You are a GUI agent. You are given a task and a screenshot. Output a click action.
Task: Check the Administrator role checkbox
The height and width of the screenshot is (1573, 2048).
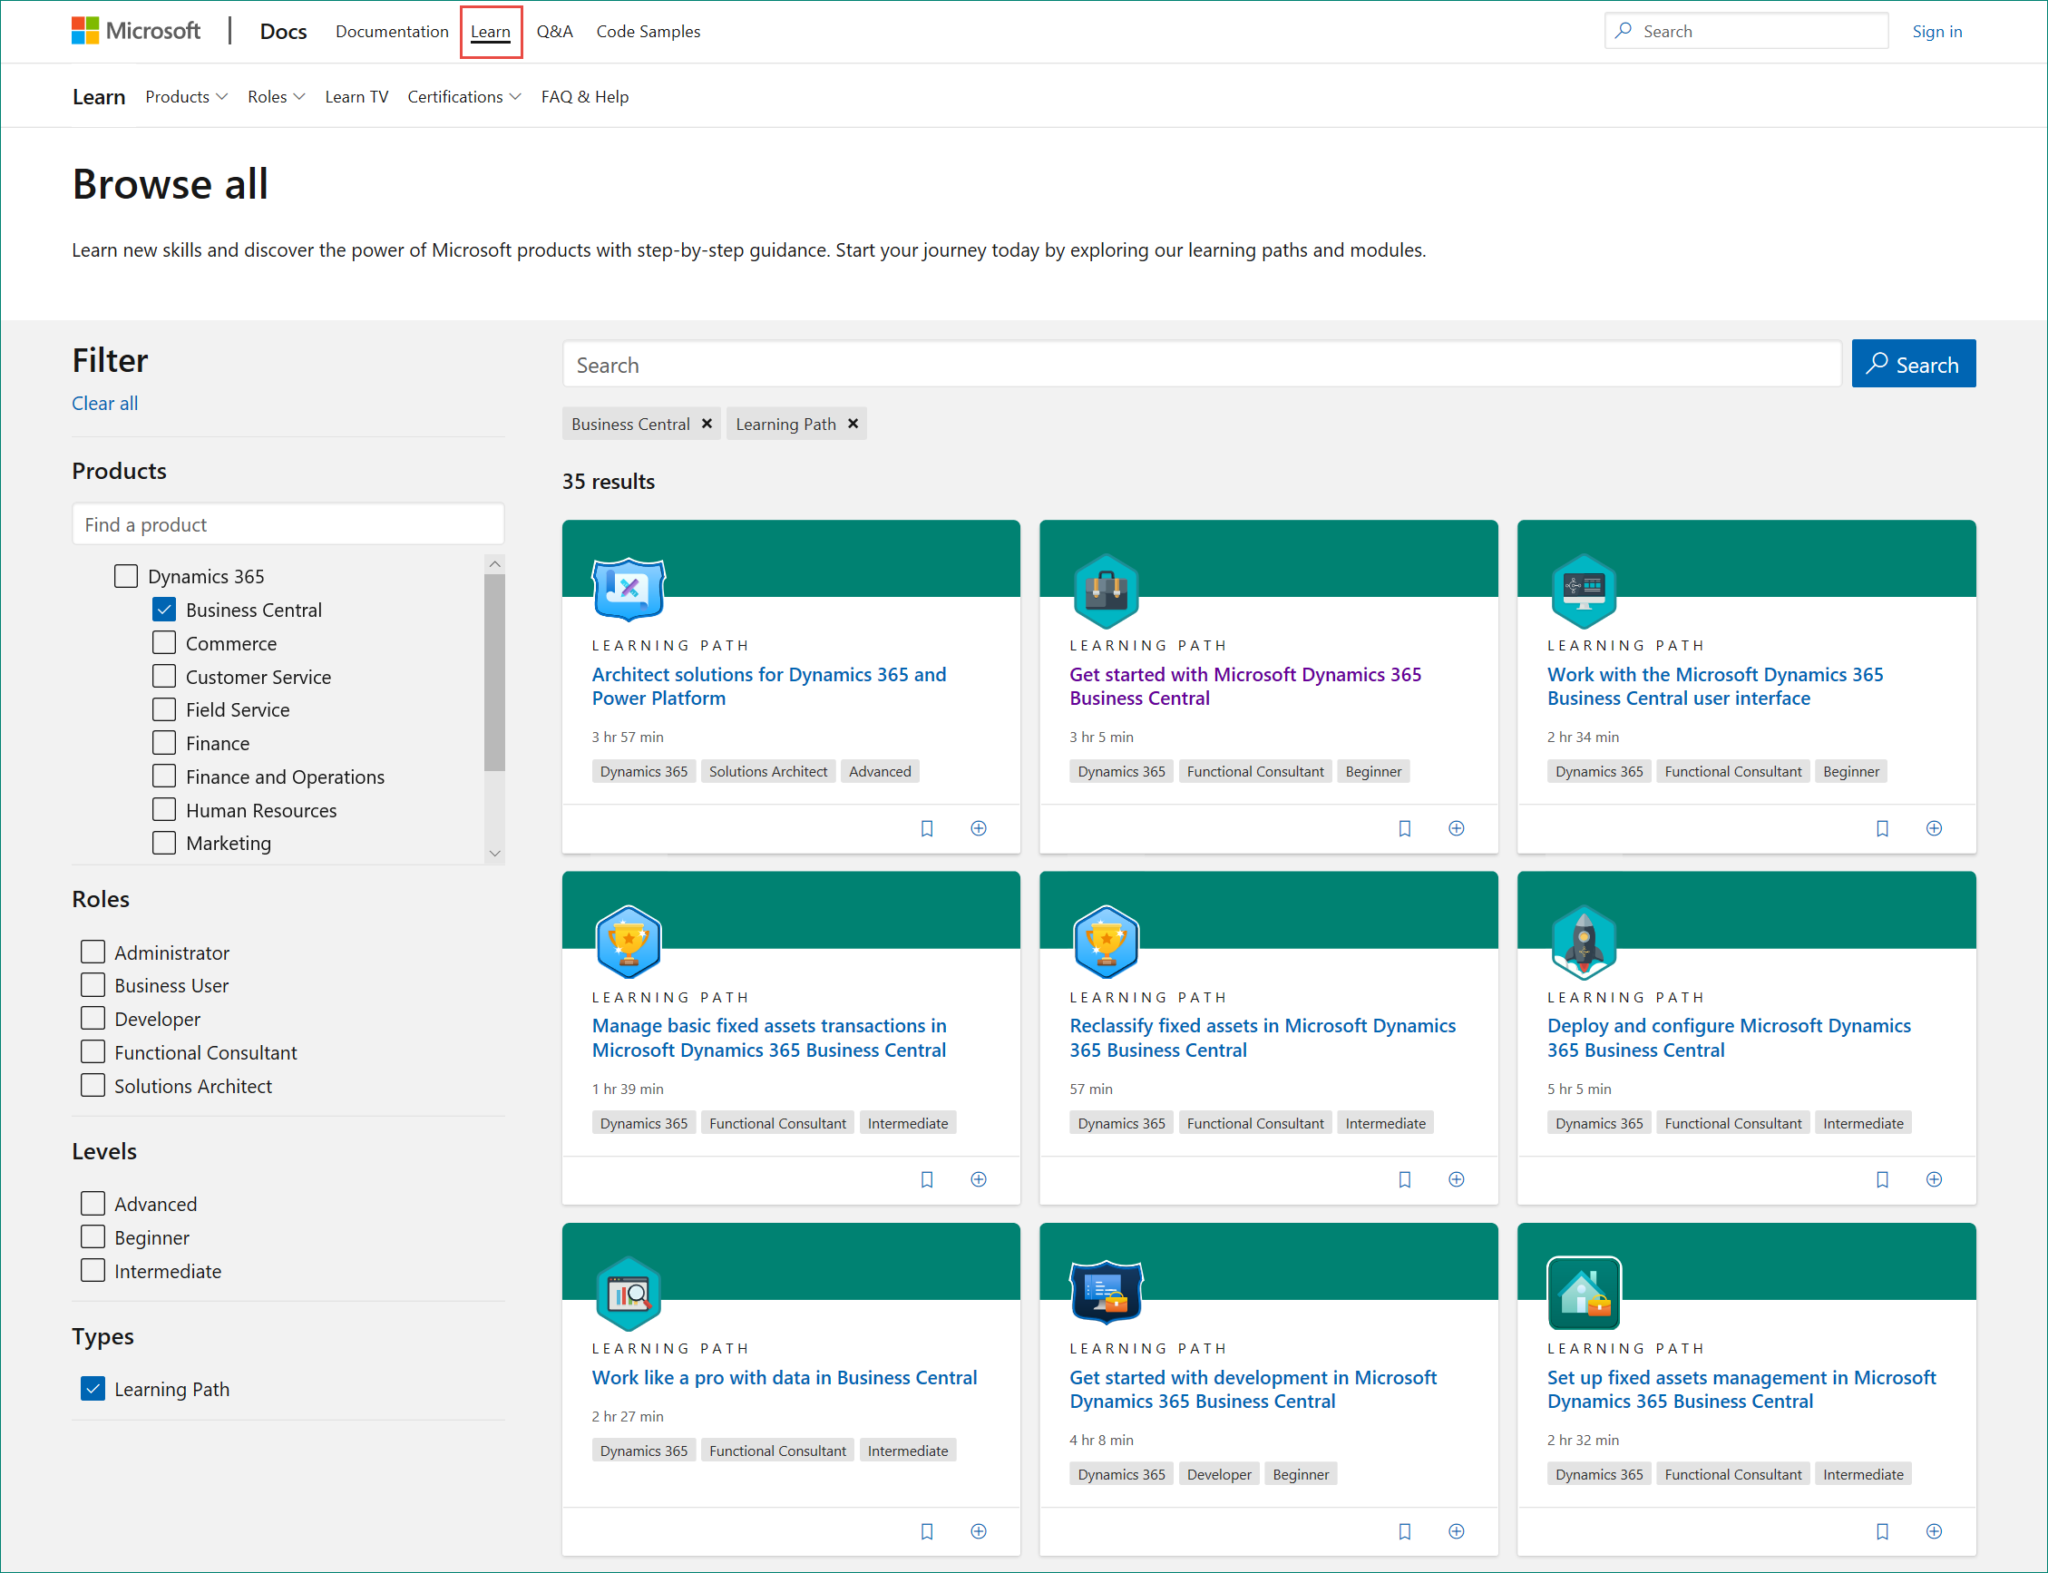click(93, 951)
